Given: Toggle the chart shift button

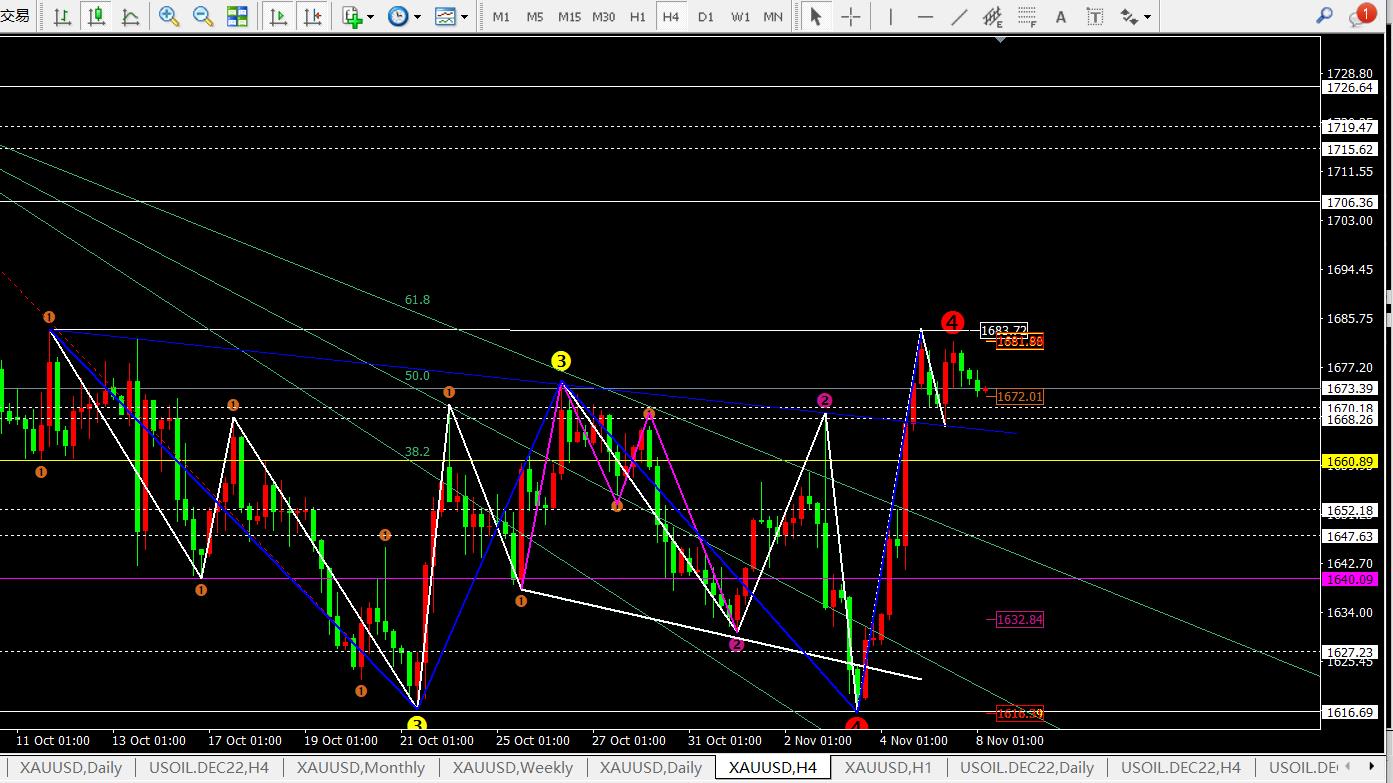Looking at the screenshot, I should [x=313, y=17].
